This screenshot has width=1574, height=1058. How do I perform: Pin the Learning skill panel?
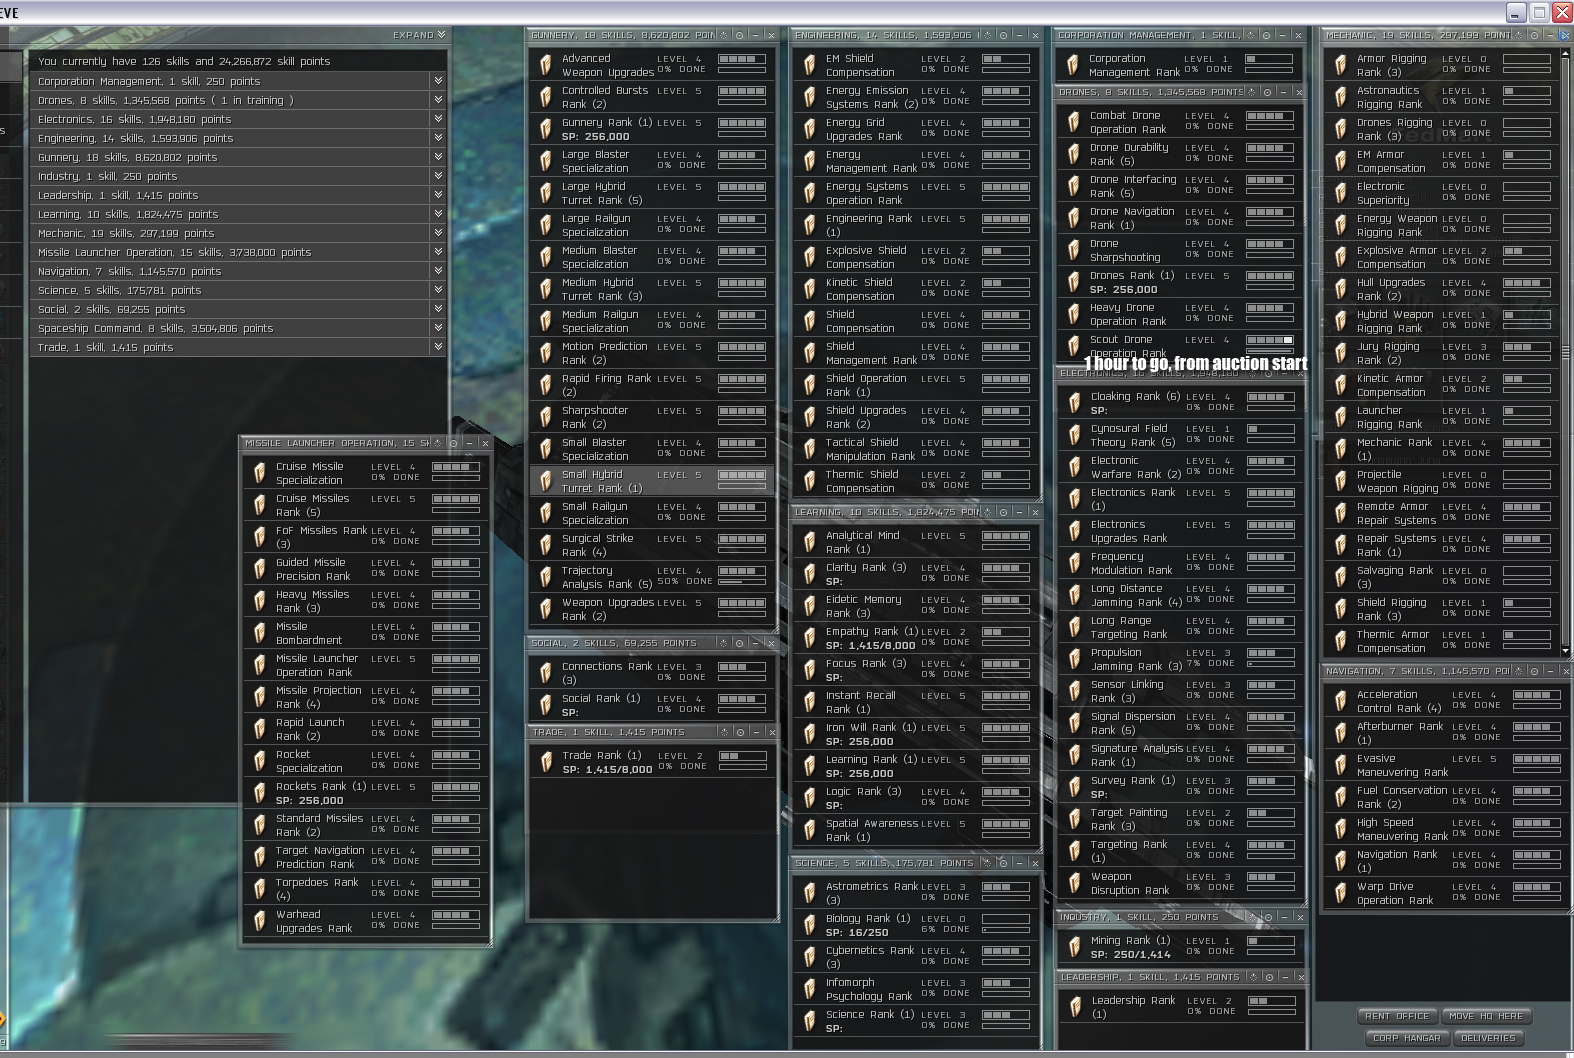[1003, 512]
